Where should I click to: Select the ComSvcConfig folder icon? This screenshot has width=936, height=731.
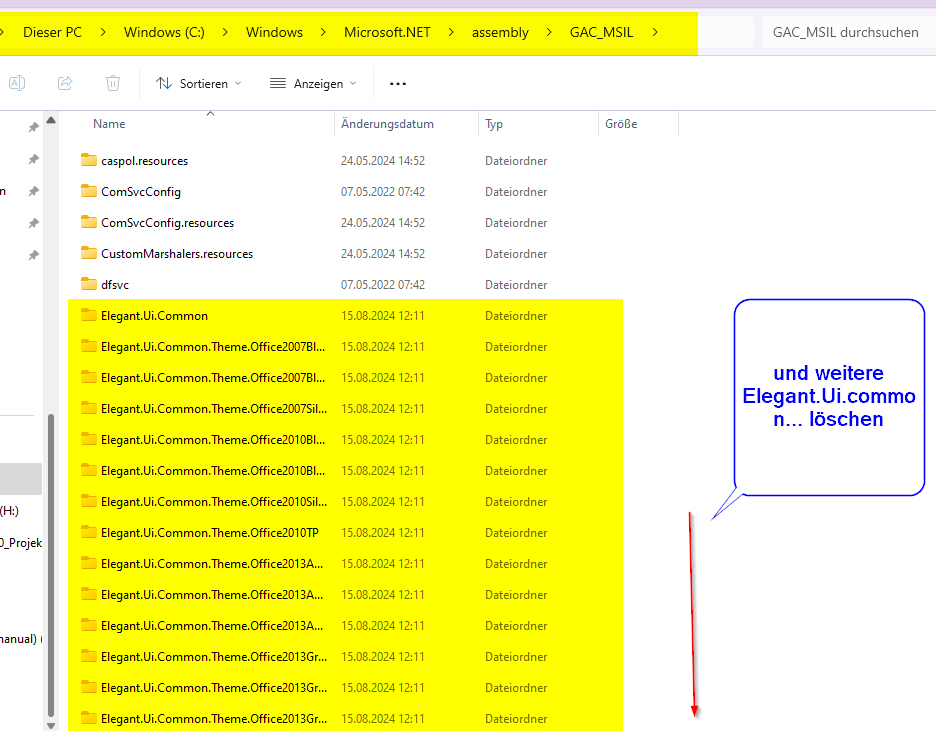[89, 191]
